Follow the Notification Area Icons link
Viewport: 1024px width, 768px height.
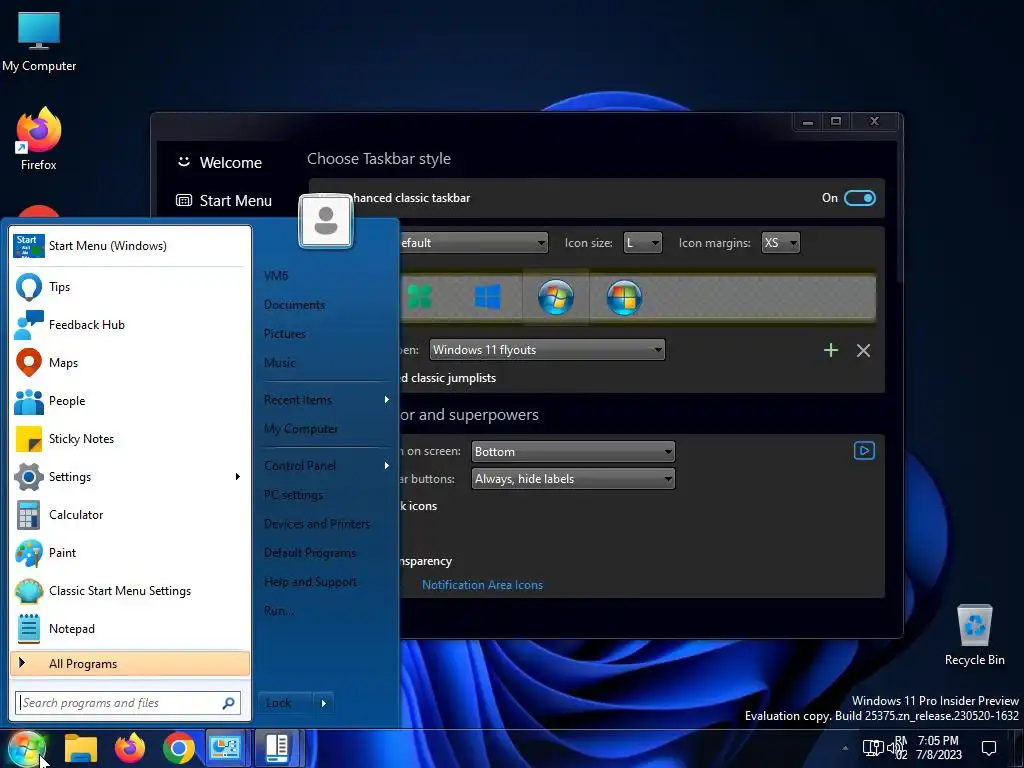pyautogui.click(x=482, y=585)
